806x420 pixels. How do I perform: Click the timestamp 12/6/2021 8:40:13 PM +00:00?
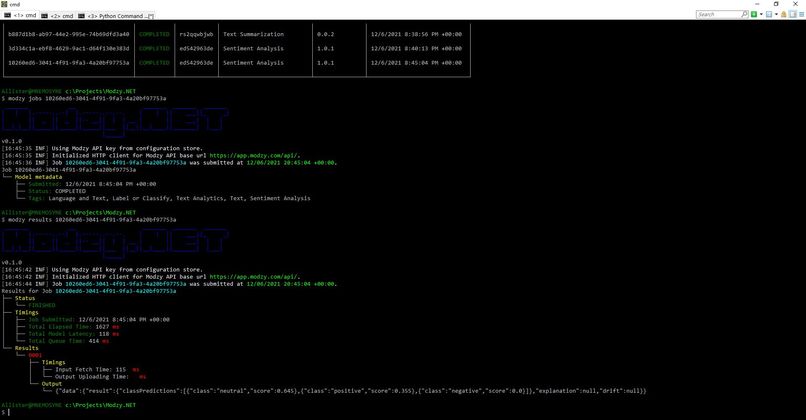pos(416,48)
